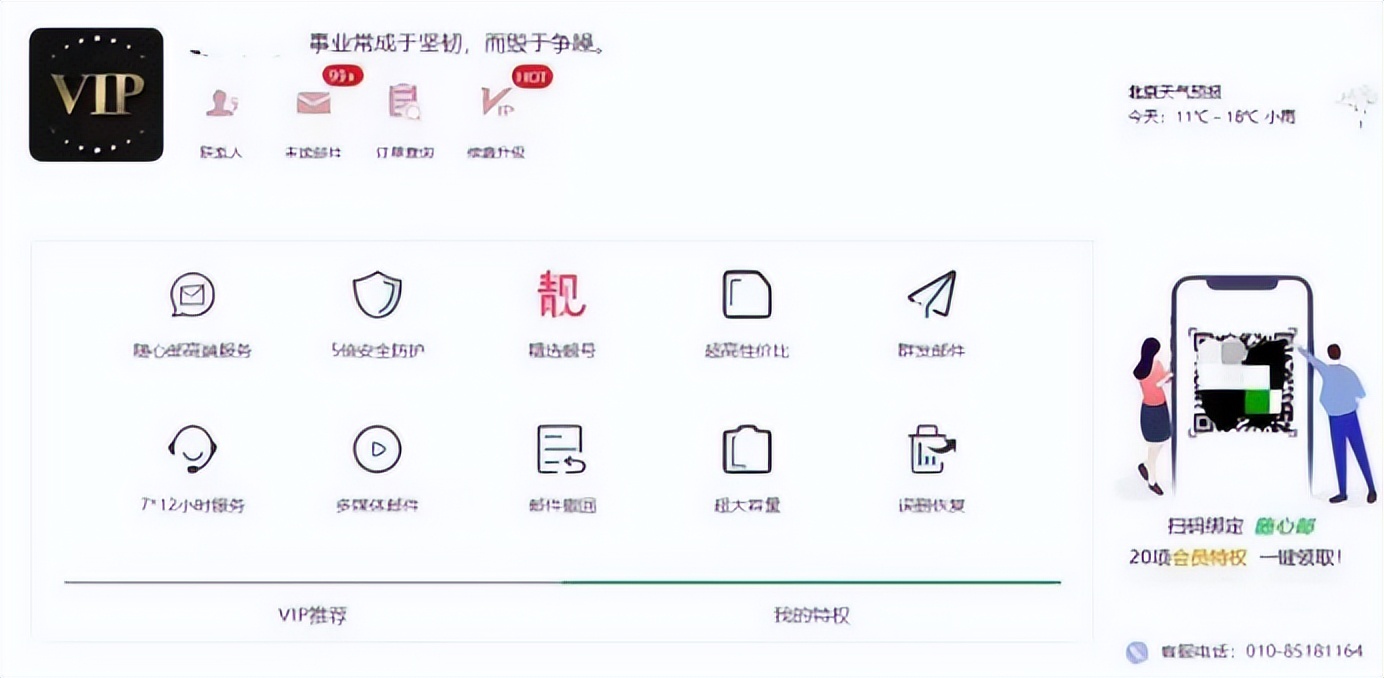Viewport: 1384px width, 678px height.
Task: Click the 误删恢复 trash restore icon
Action: point(931,449)
